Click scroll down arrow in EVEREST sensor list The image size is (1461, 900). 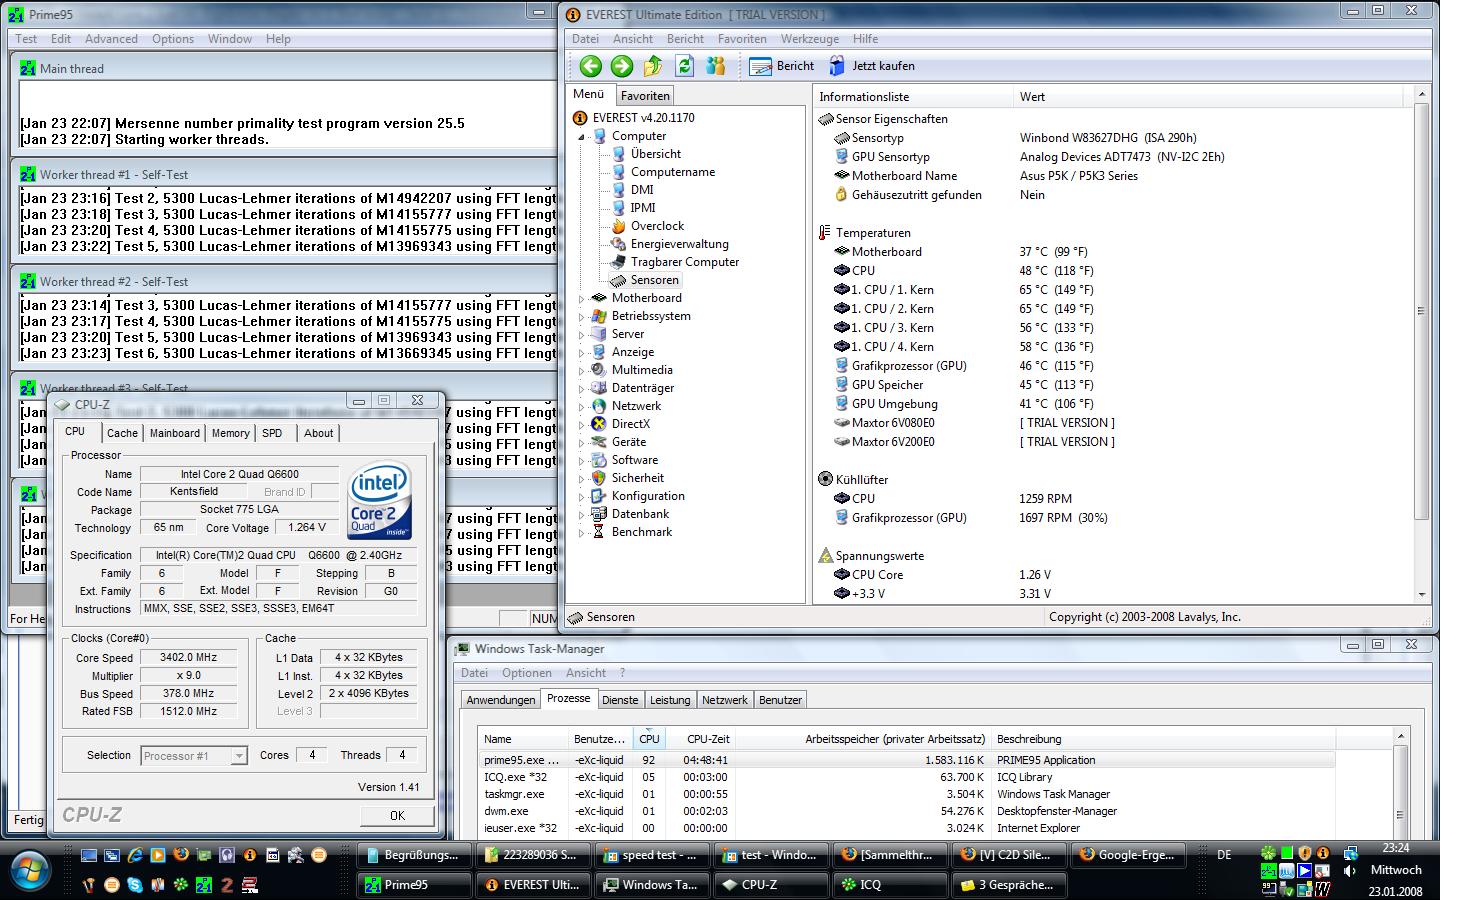pos(1422,595)
